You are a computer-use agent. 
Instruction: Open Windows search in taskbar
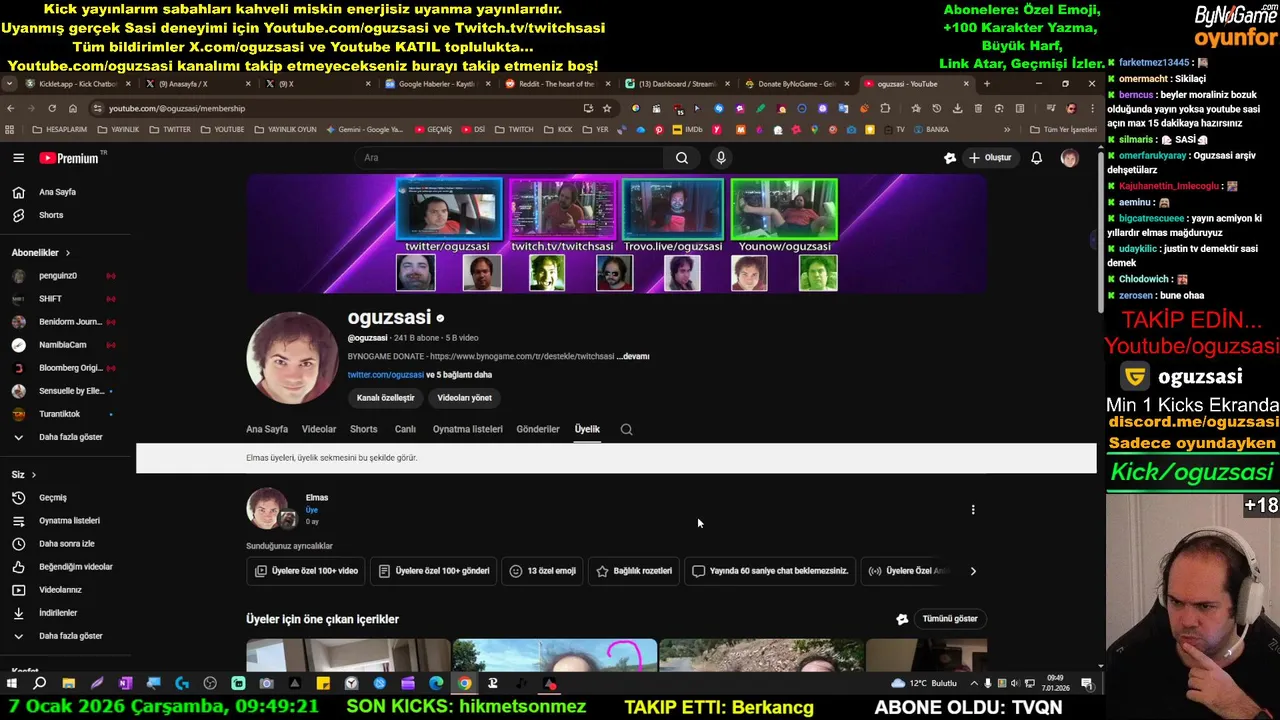[x=40, y=684]
